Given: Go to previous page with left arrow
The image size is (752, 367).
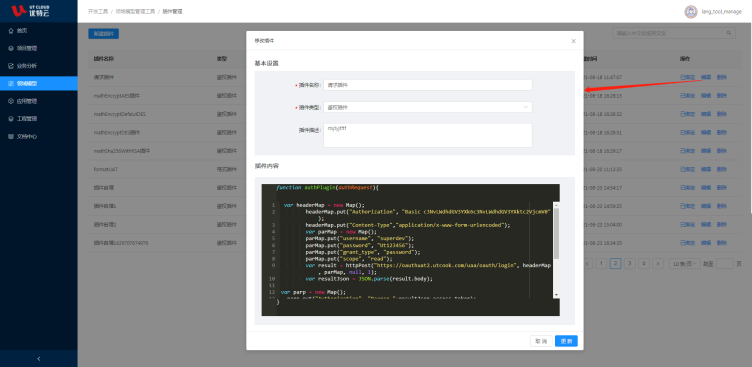Looking at the screenshot, I should click(x=588, y=263).
